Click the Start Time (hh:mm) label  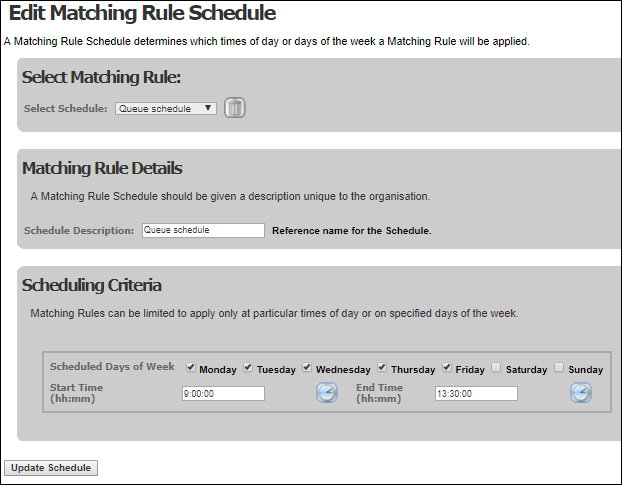click(x=77, y=393)
